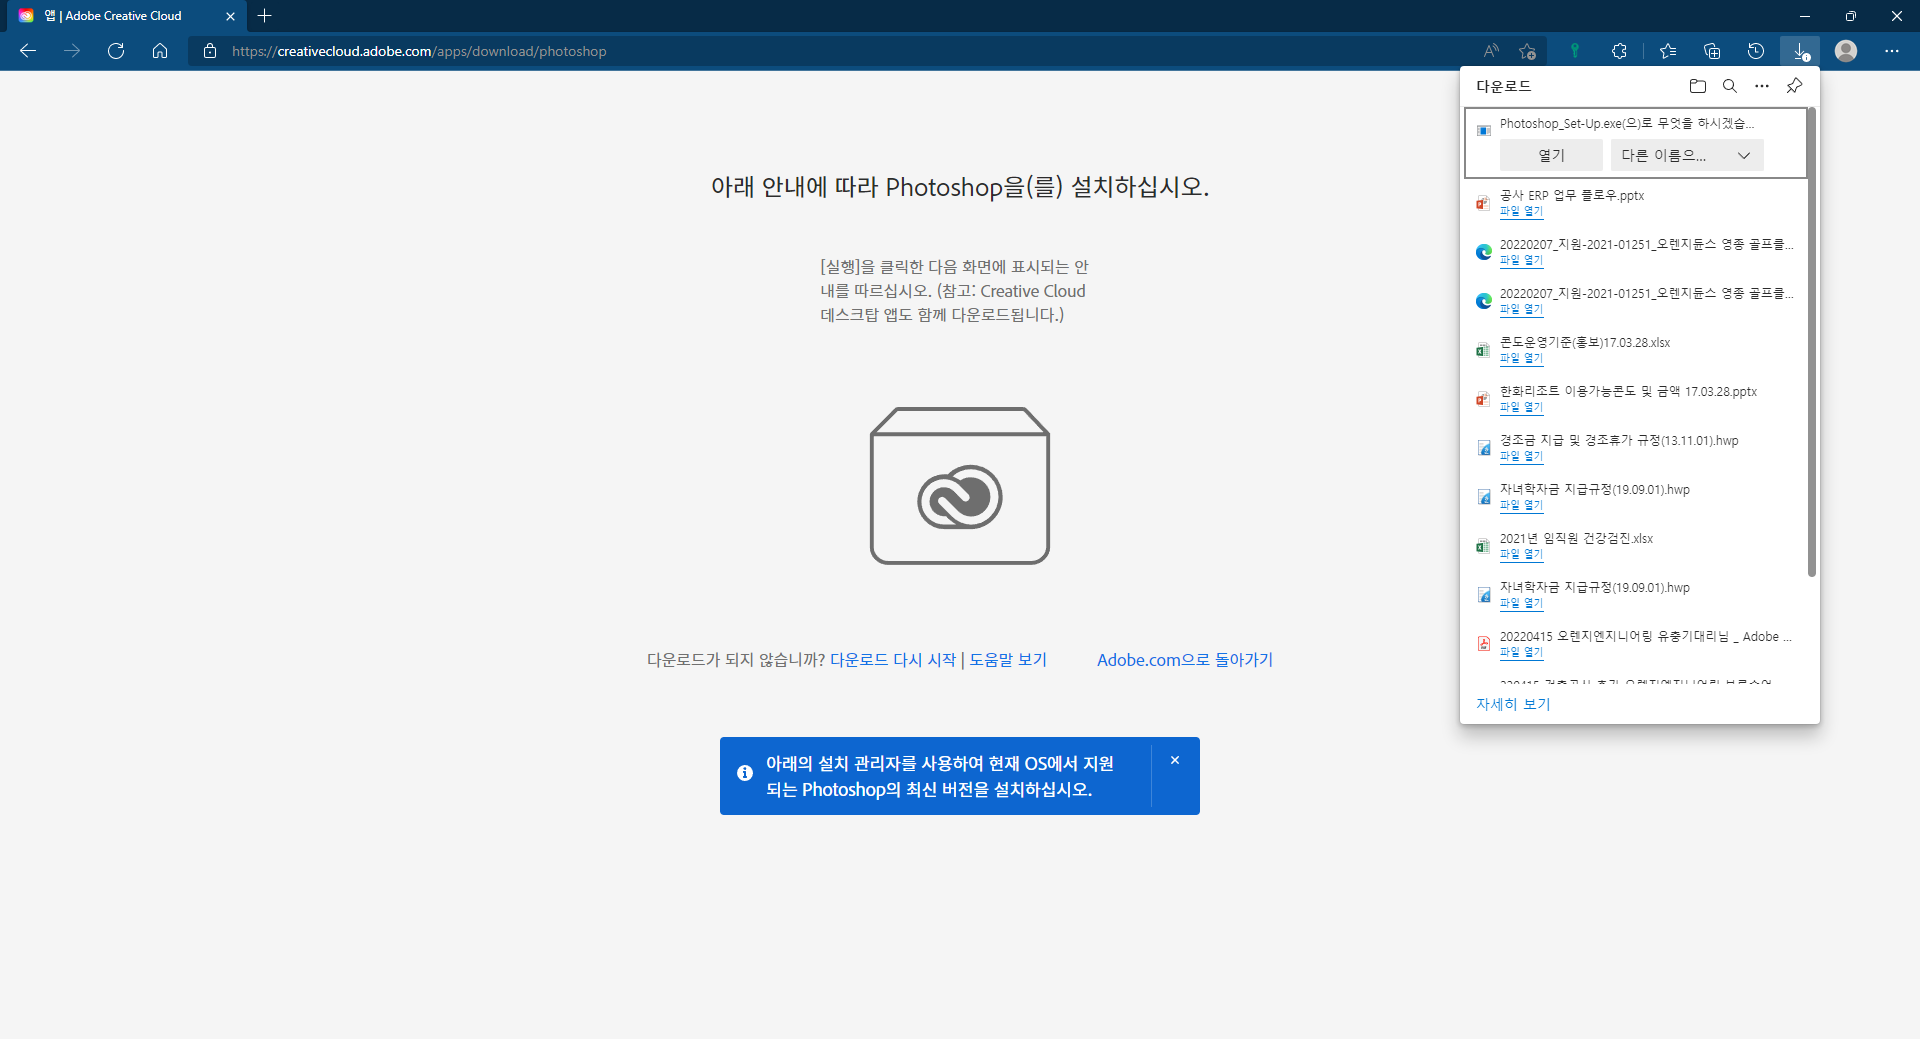Click the 다운로드 다시 시작 link
The image size is (1920, 1039).
point(892,660)
